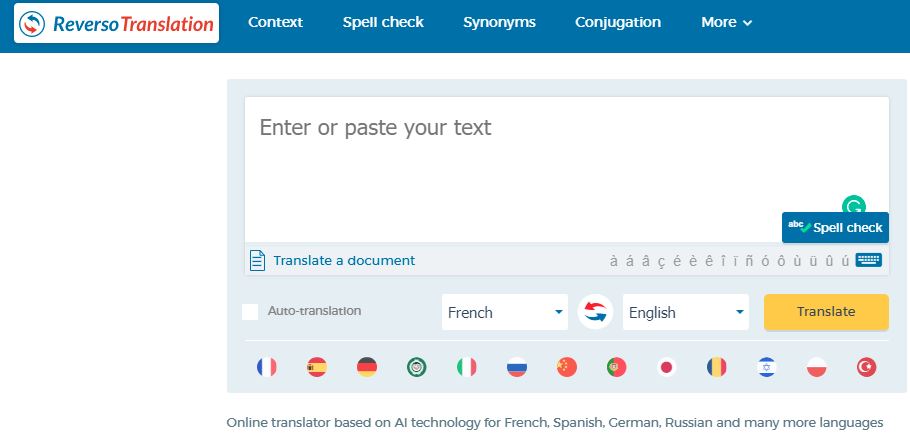Open the French source language dropdown
The image size is (910, 445).
(504, 312)
